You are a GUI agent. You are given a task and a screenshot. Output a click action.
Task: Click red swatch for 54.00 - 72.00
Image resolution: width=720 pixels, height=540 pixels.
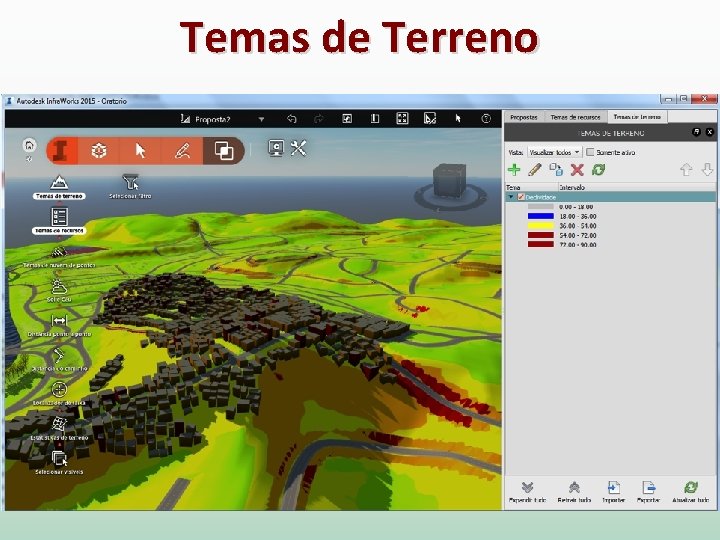coord(540,235)
